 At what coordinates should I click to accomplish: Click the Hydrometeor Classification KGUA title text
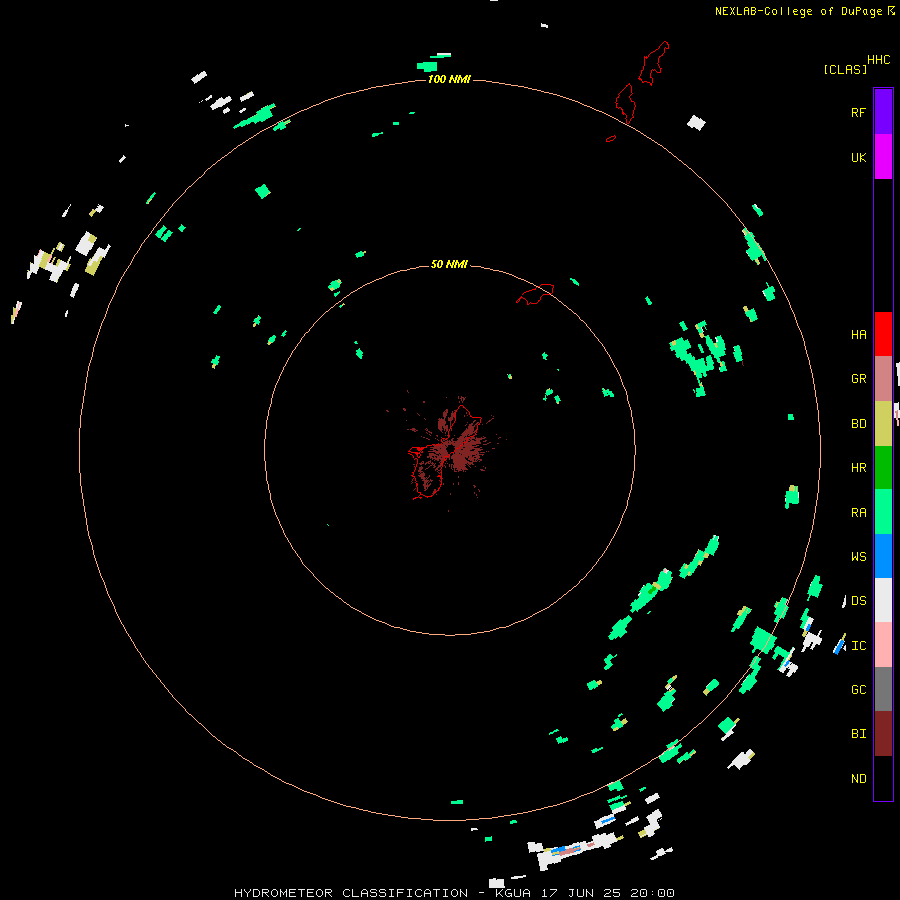[454, 893]
